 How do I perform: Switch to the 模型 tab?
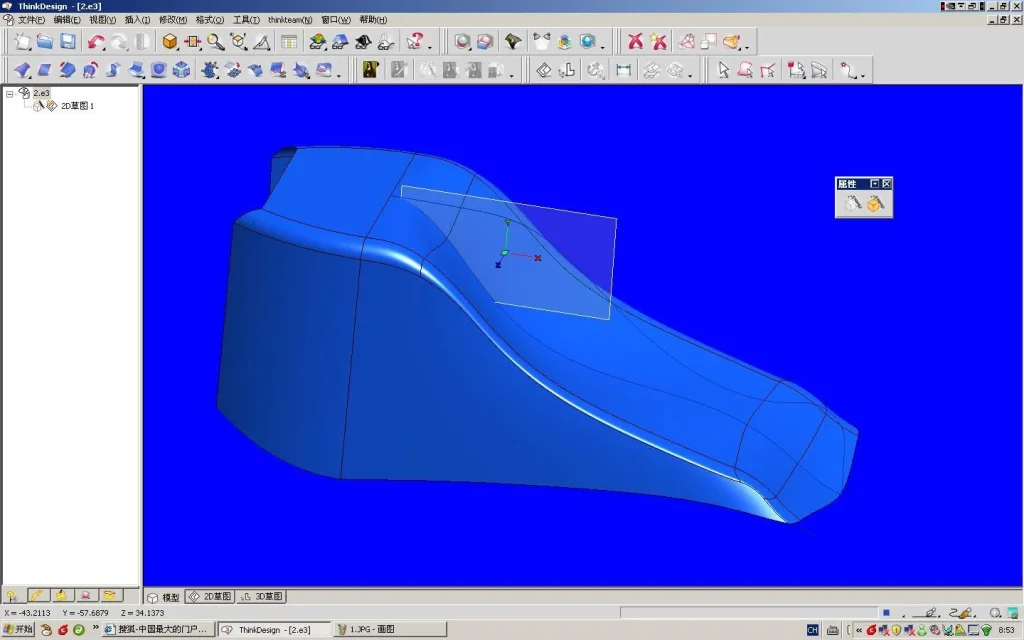(164, 597)
